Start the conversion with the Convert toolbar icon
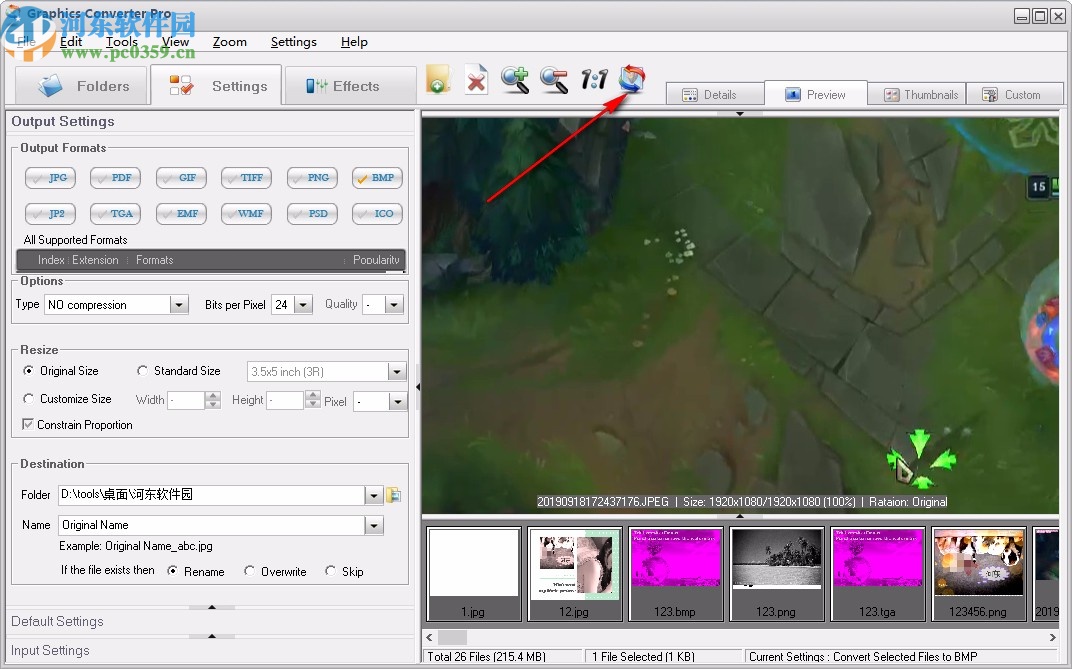The height and width of the screenshot is (669, 1072). pos(631,79)
